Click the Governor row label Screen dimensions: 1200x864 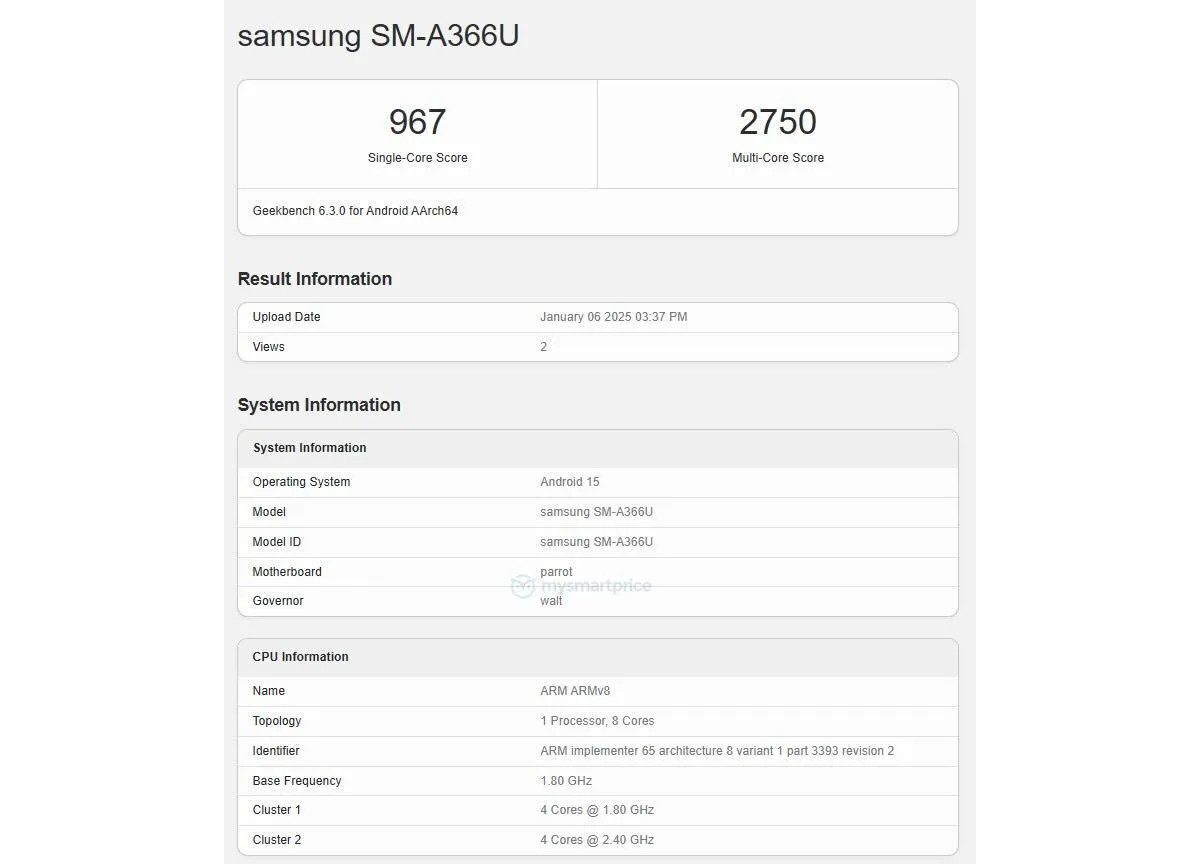(x=278, y=601)
